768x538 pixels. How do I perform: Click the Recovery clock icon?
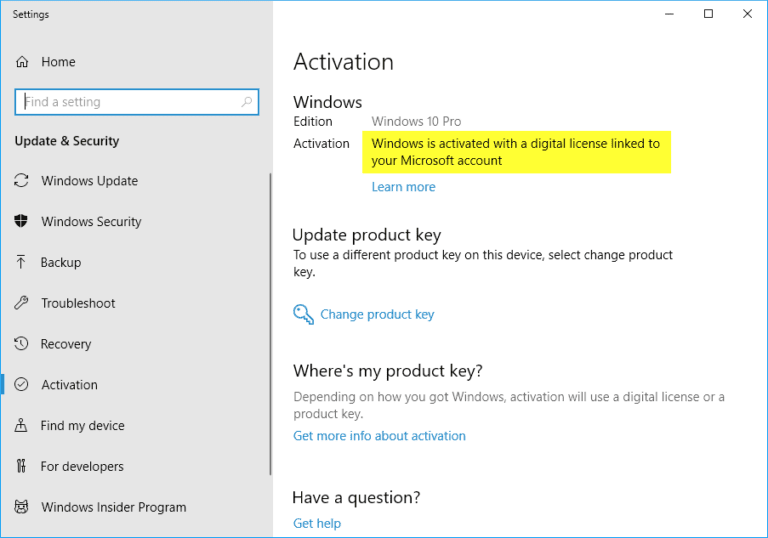(x=21, y=343)
